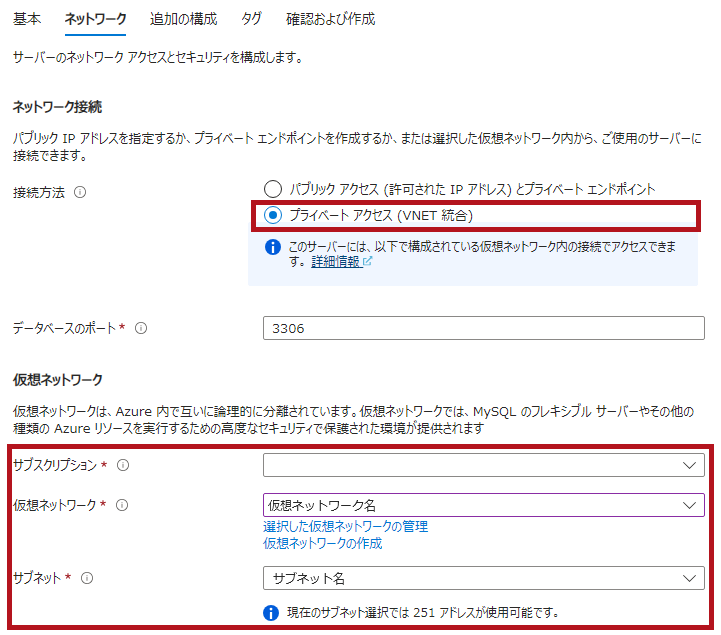Open the 確認および作成 tab
721x635 pixels.
click(x=330, y=19)
